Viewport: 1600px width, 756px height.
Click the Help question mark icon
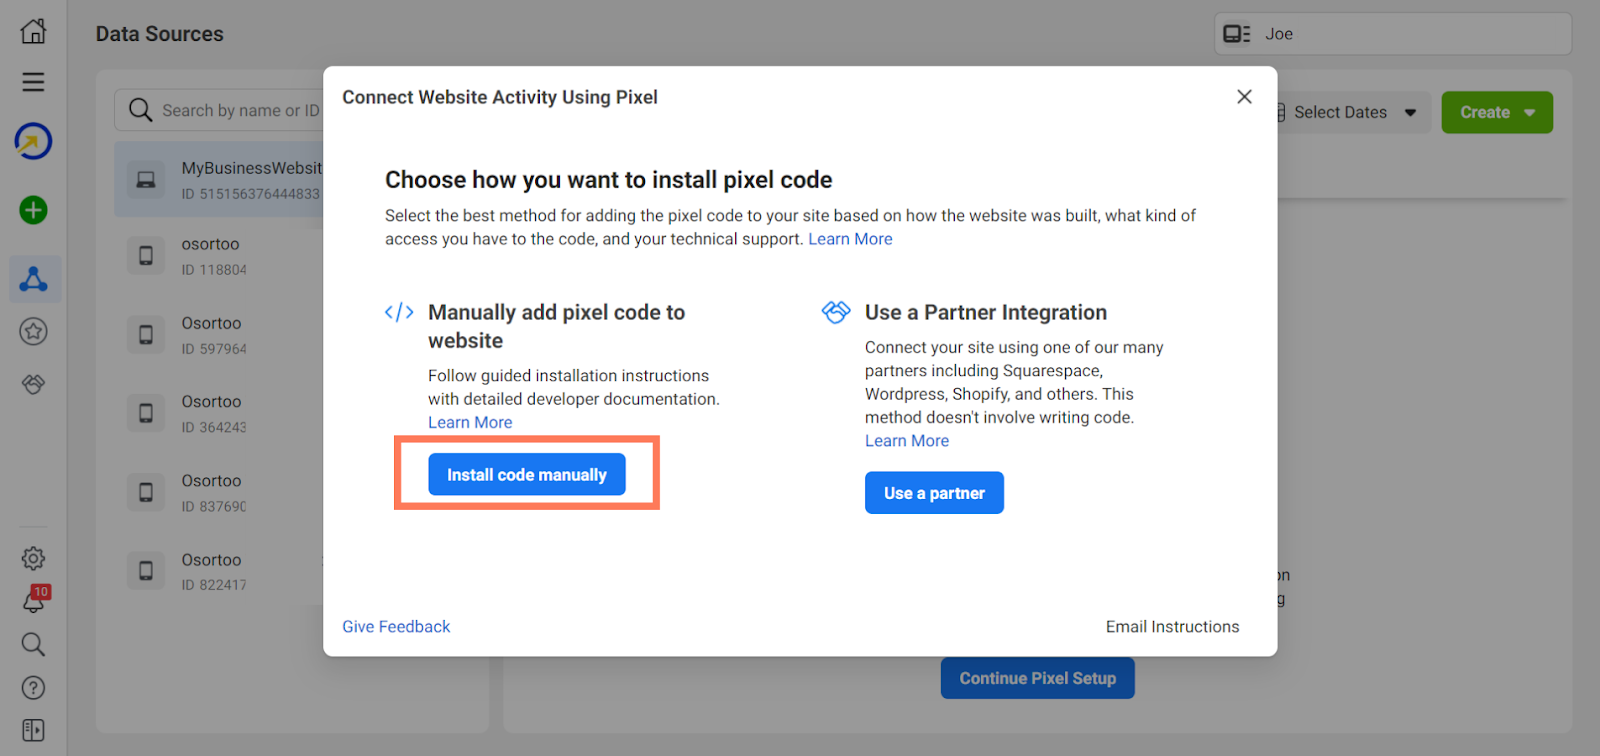(33, 688)
